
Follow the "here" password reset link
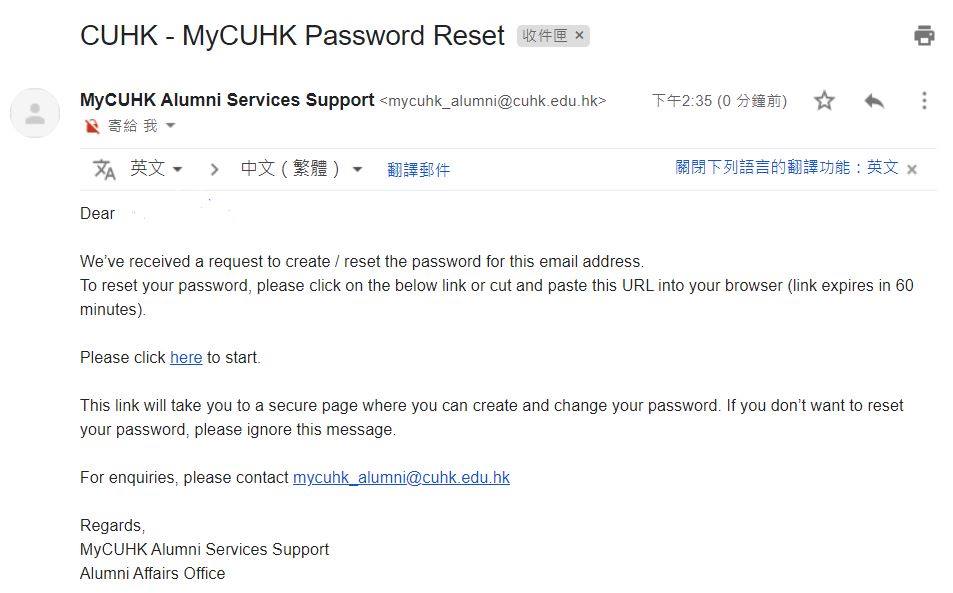tap(186, 358)
